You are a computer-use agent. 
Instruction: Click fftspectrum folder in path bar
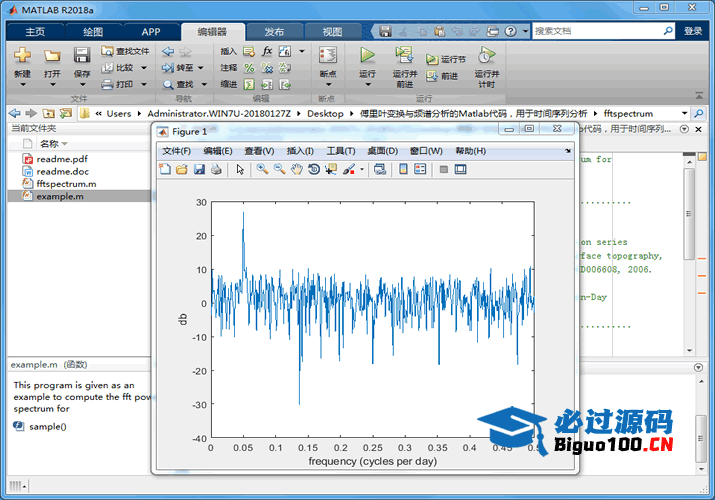point(628,113)
